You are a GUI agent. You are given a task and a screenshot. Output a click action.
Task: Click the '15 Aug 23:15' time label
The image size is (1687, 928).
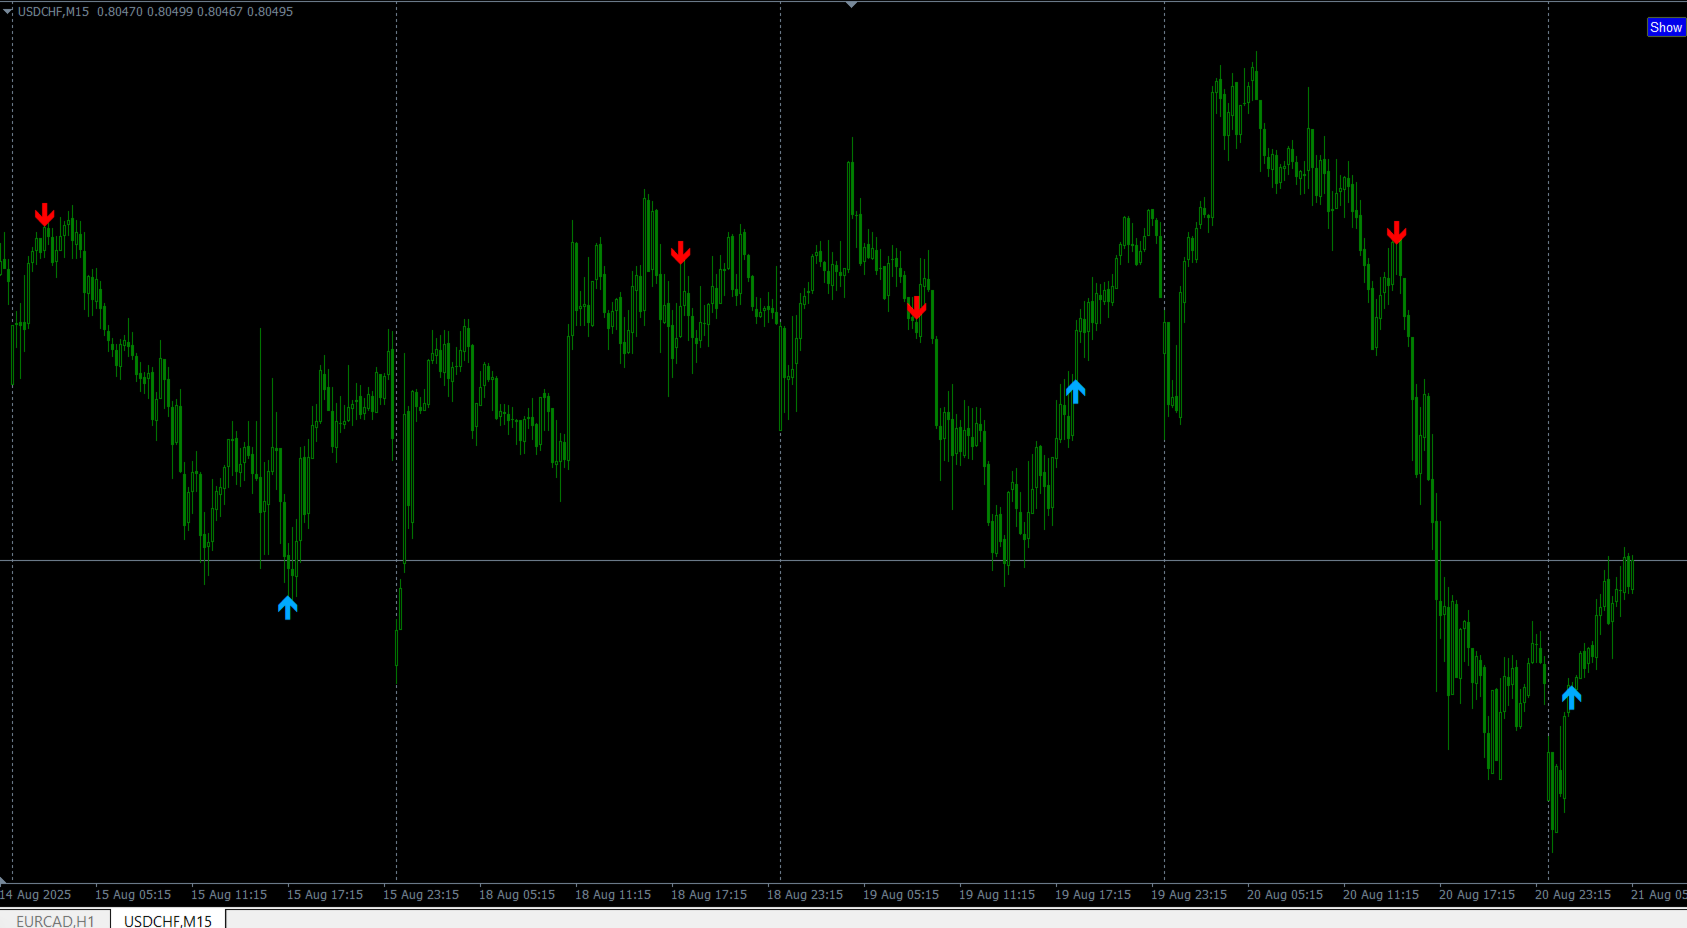point(421,895)
